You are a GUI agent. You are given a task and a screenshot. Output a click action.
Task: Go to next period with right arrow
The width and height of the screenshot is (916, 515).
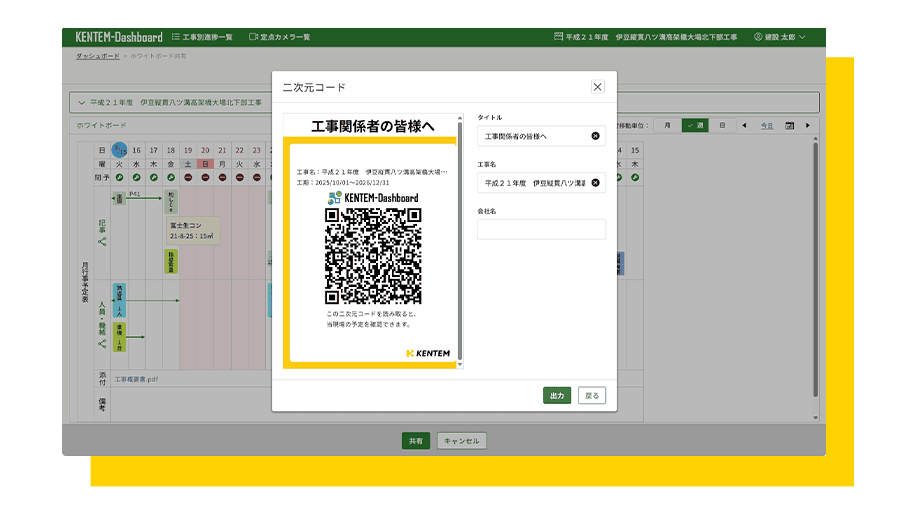[808, 126]
